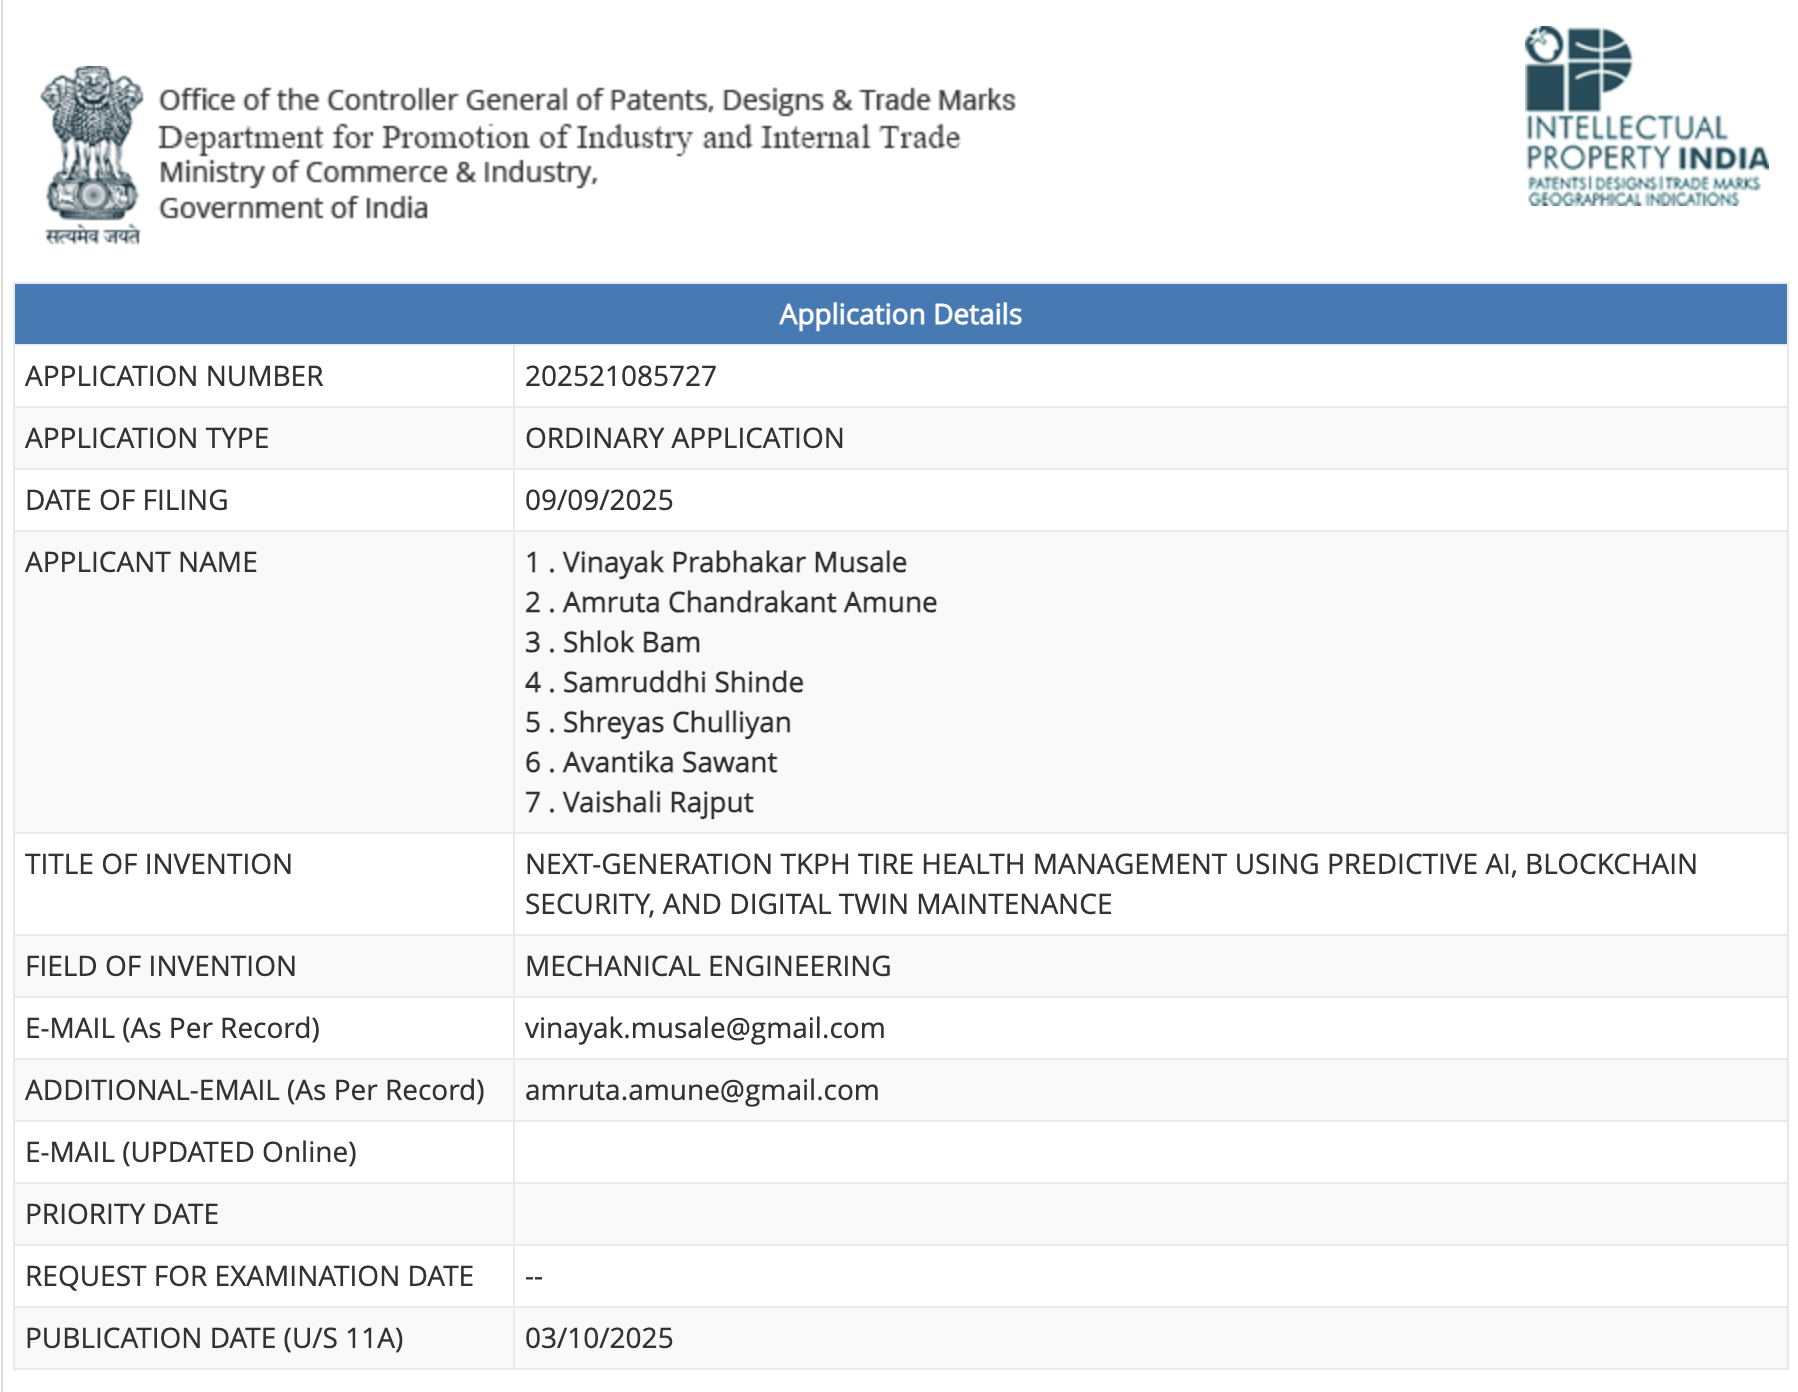Select the ORDINARY APPLICATION value

[684, 438]
